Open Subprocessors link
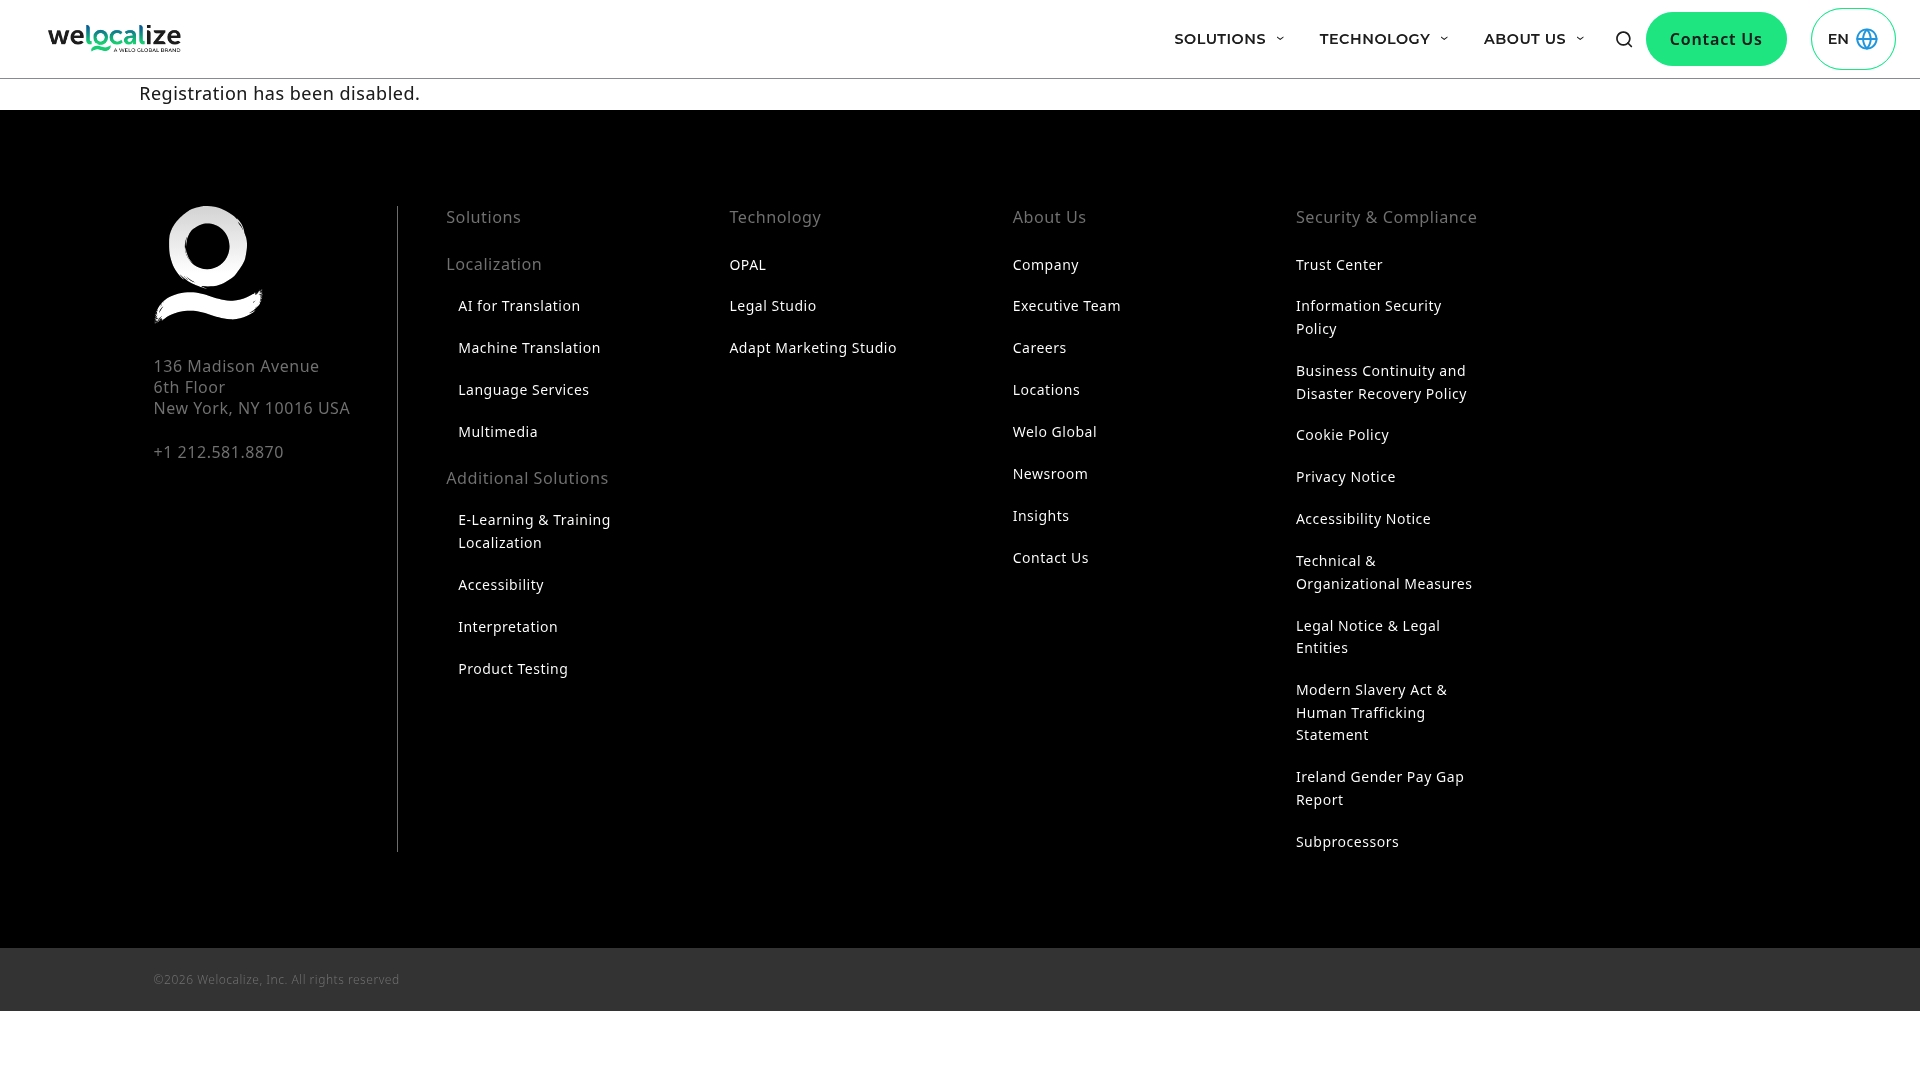This screenshot has height=1080, width=1920. tap(1347, 842)
